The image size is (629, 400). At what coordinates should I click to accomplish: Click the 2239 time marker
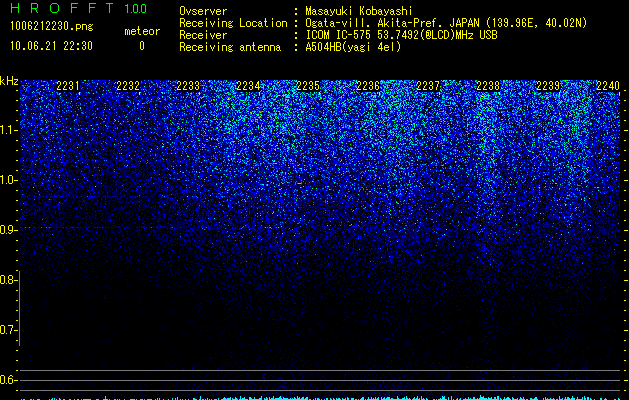(548, 86)
